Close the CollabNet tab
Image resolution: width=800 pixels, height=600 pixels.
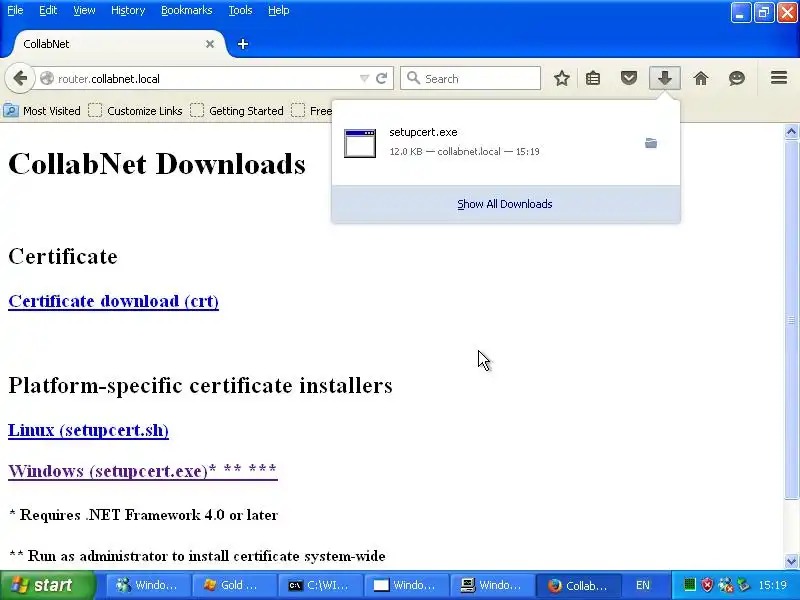(210, 44)
